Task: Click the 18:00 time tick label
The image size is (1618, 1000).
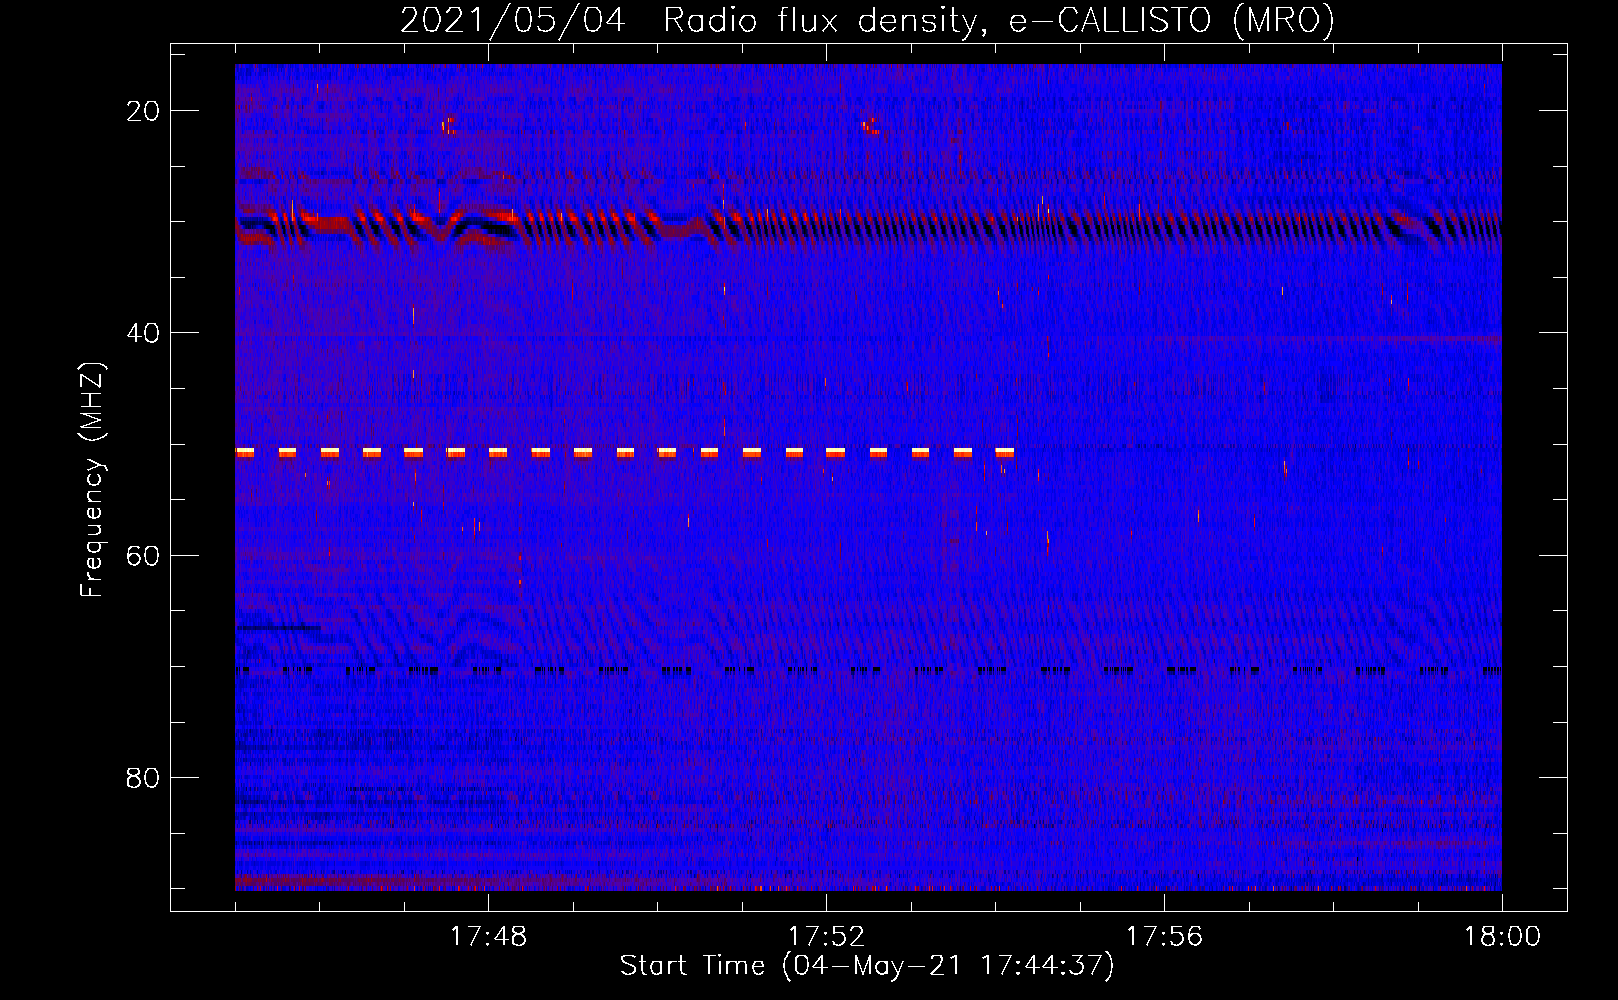Action: (1502, 937)
